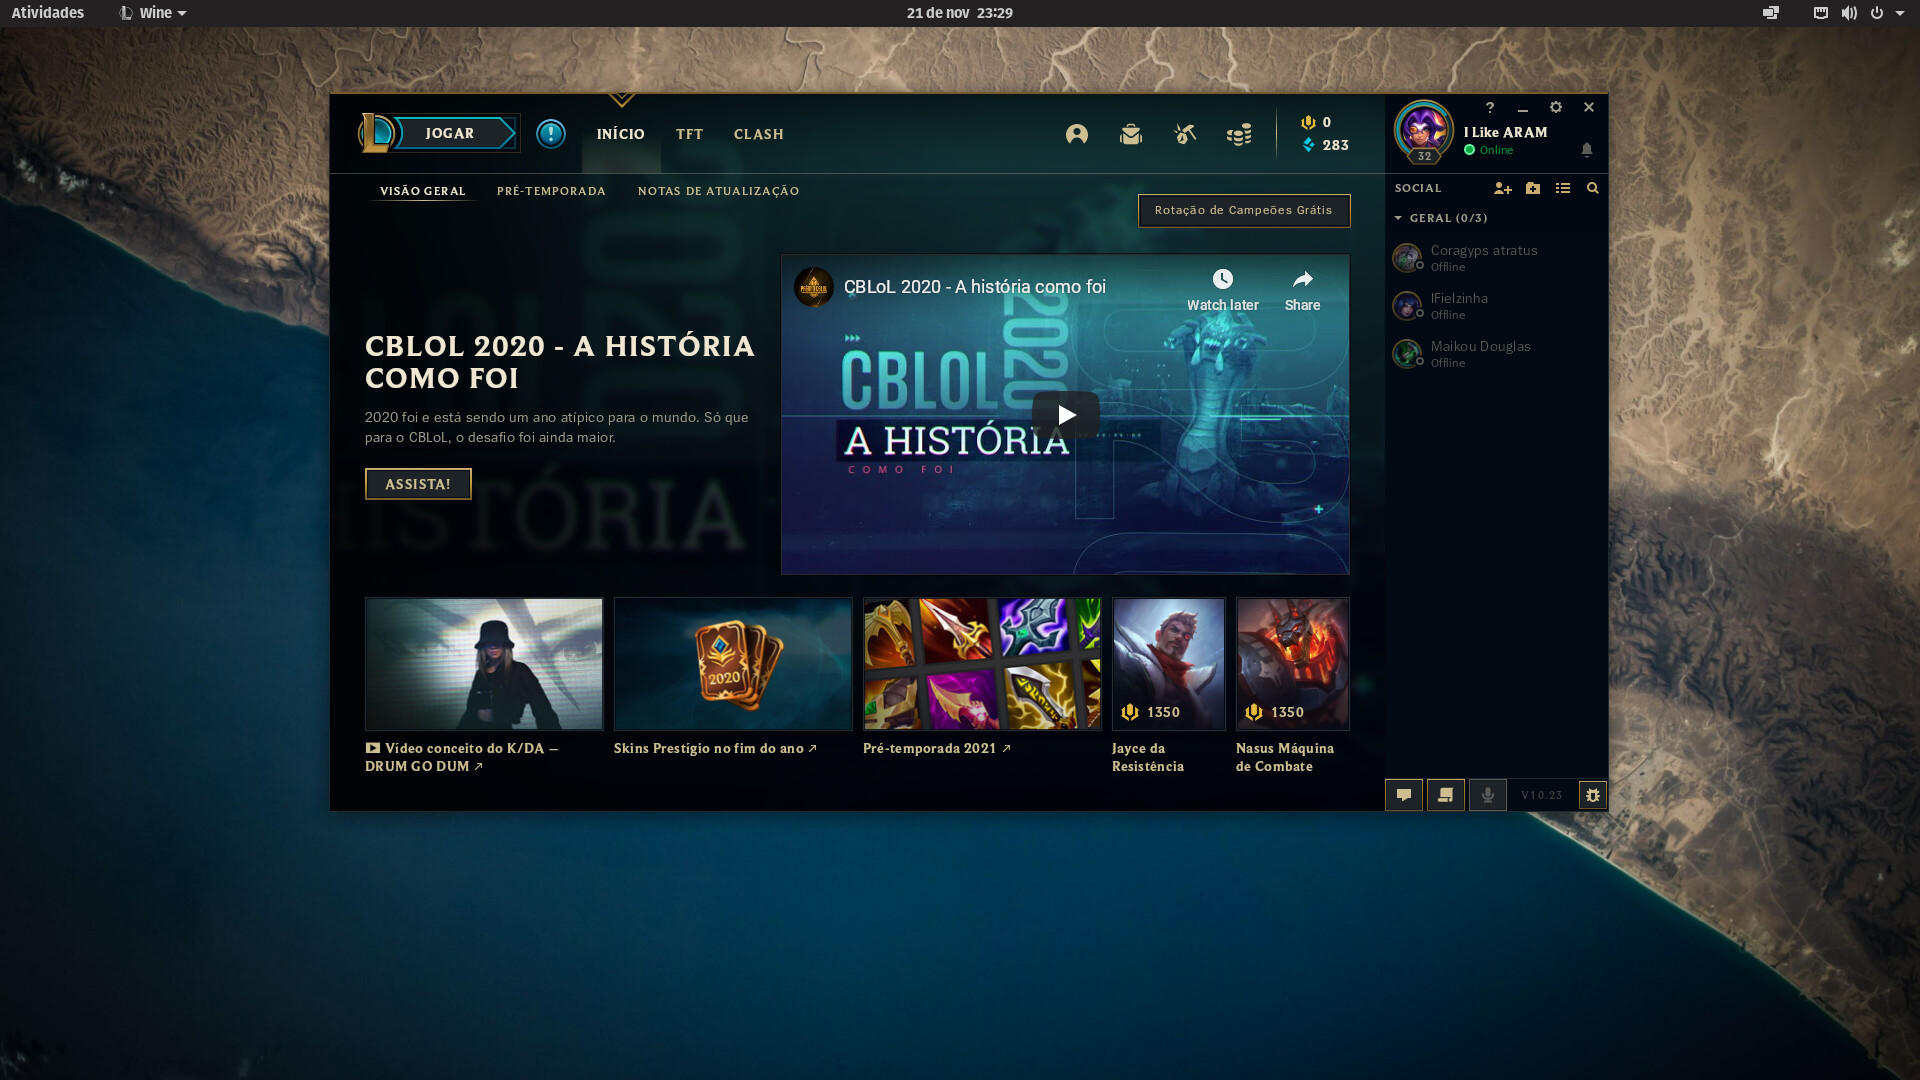The height and width of the screenshot is (1080, 1920).
Task: Open the collection icon
Action: click(x=1131, y=134)
